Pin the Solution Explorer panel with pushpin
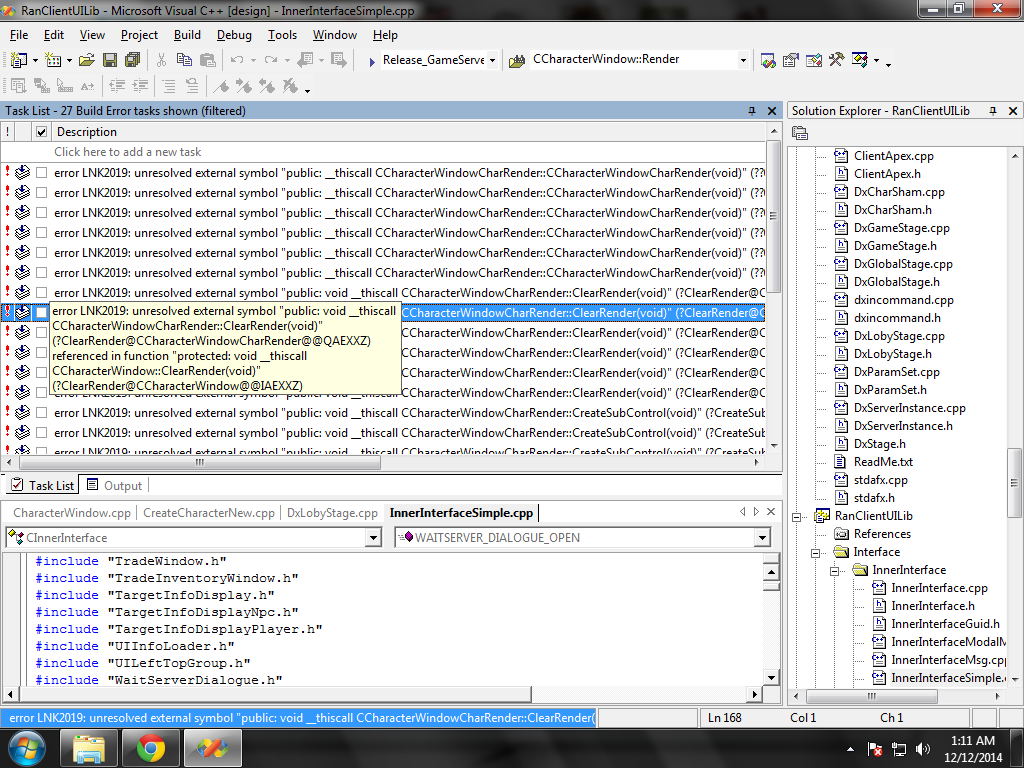The height and width of the screenshot is (768, 1024). pos(993,111)
